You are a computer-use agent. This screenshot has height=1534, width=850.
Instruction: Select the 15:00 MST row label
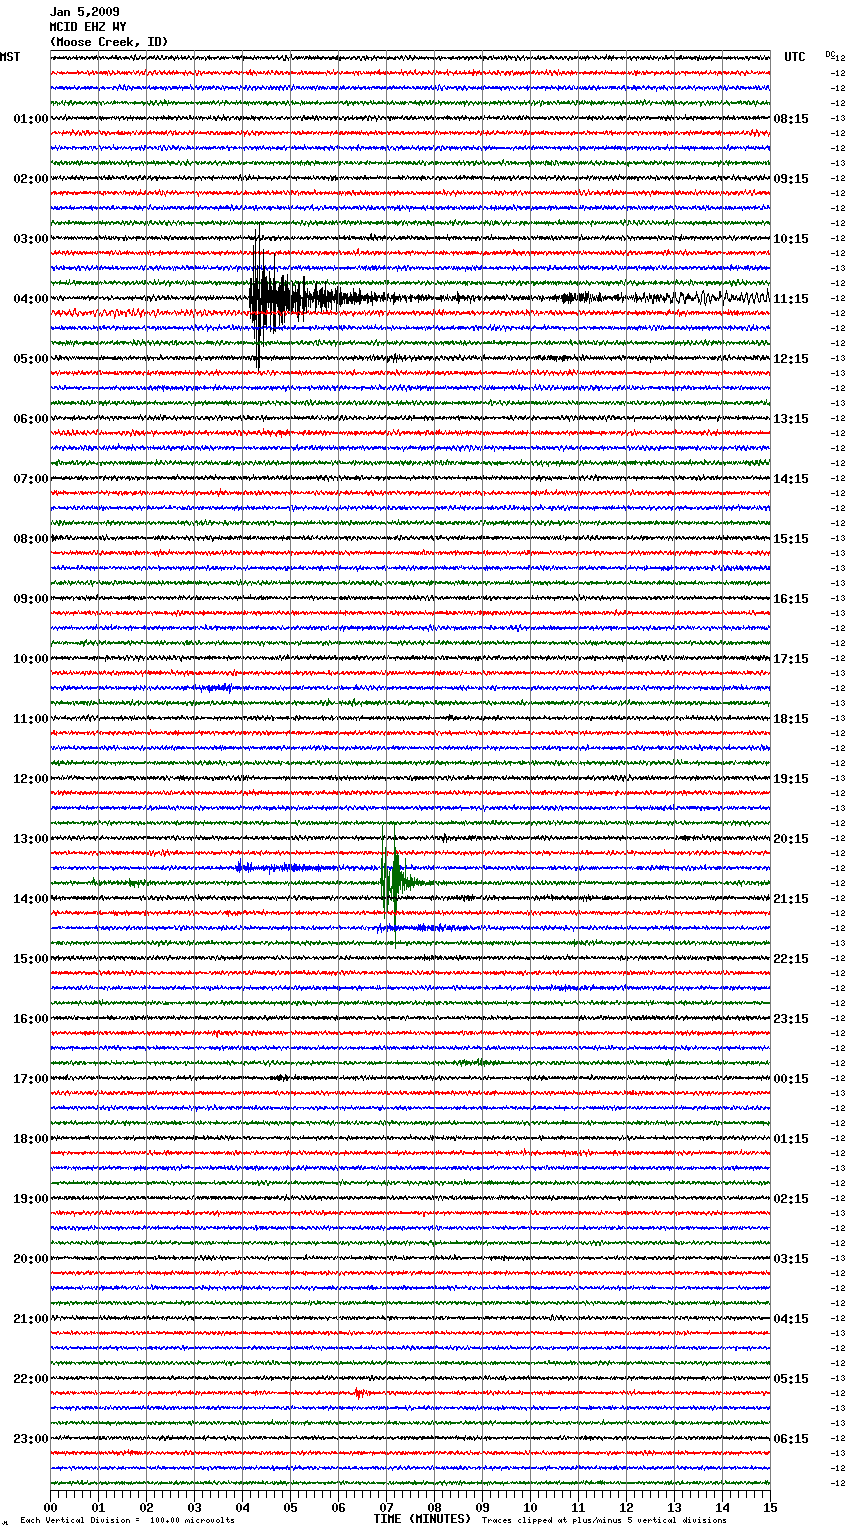[31, 959]
